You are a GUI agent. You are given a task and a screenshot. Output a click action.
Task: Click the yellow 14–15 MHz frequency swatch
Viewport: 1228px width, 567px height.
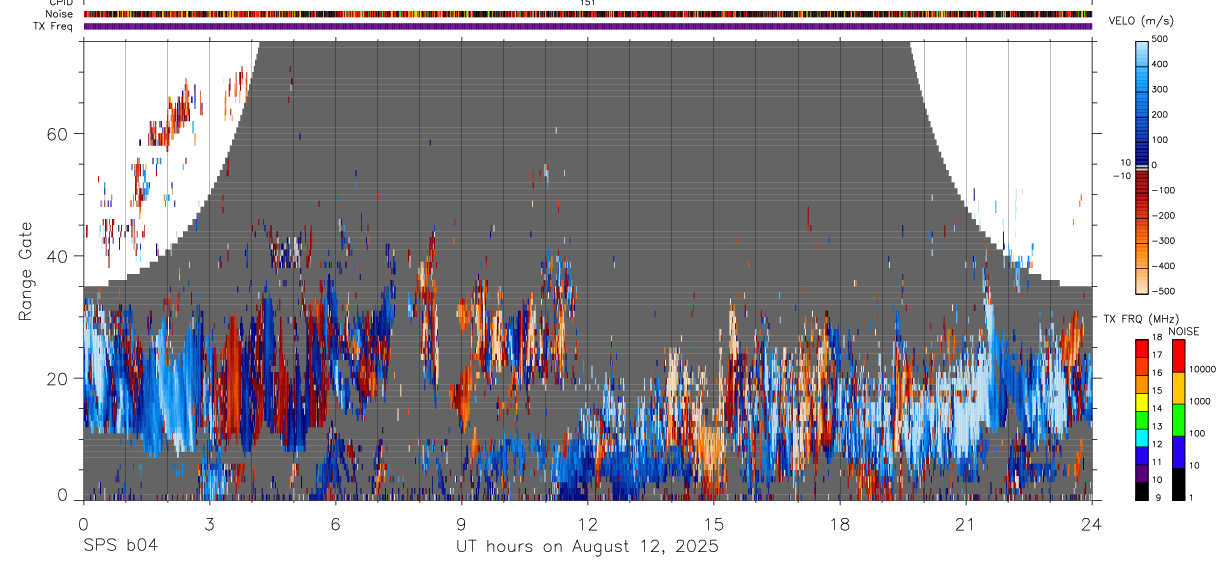point(1141,402)
